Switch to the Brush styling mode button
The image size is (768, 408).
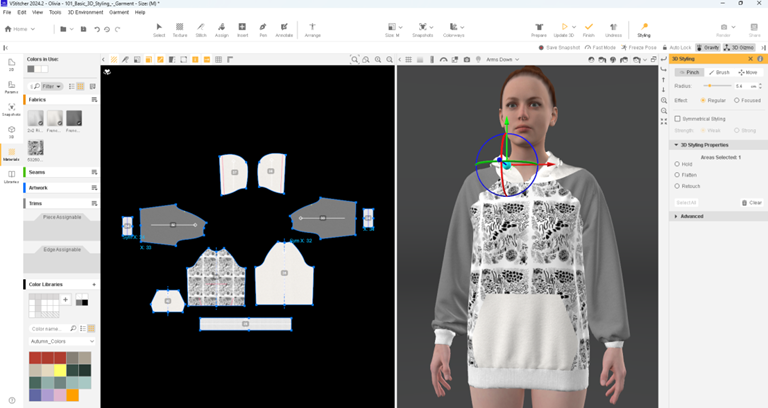719,72
